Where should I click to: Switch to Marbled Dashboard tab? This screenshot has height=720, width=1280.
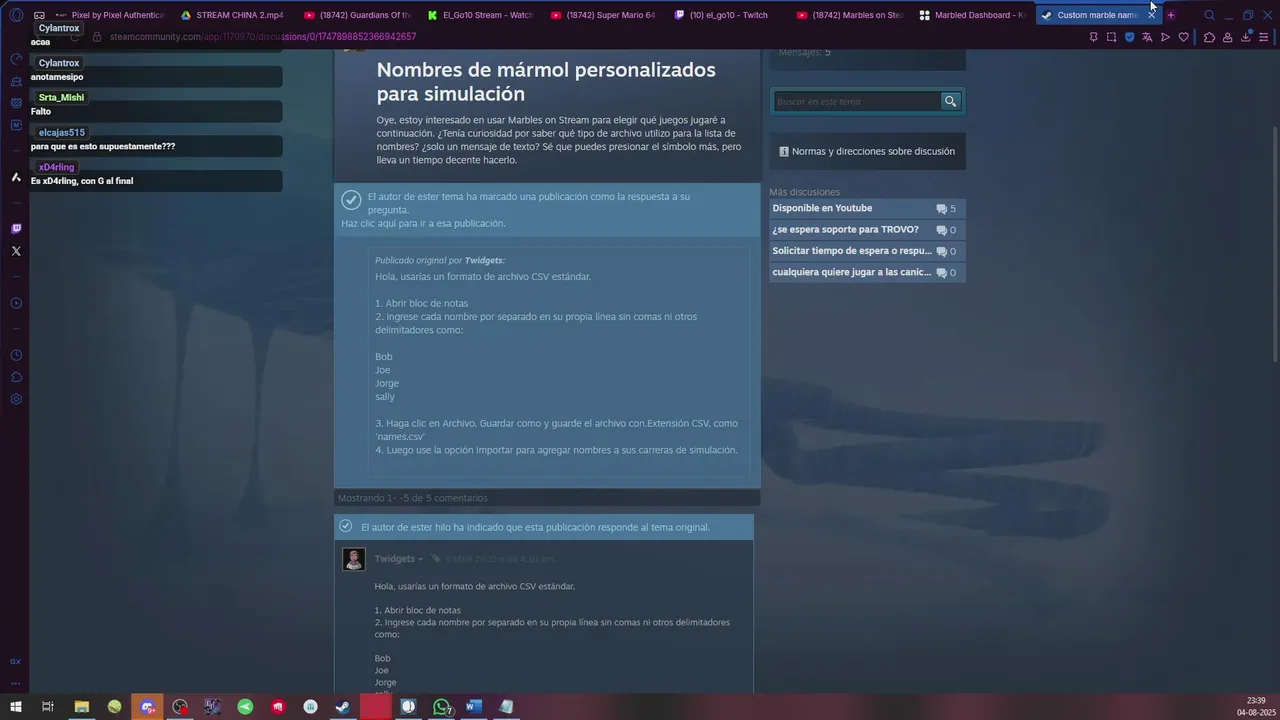[972, 15]
